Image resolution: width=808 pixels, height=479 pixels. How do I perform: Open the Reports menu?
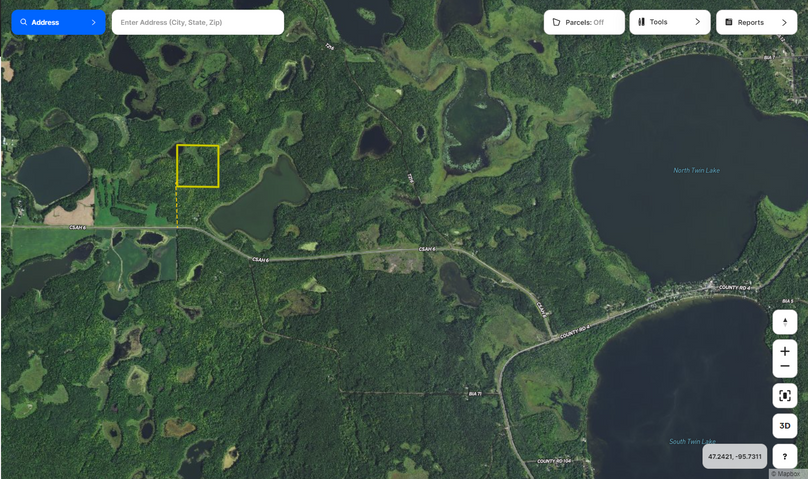tap(756, 22)
